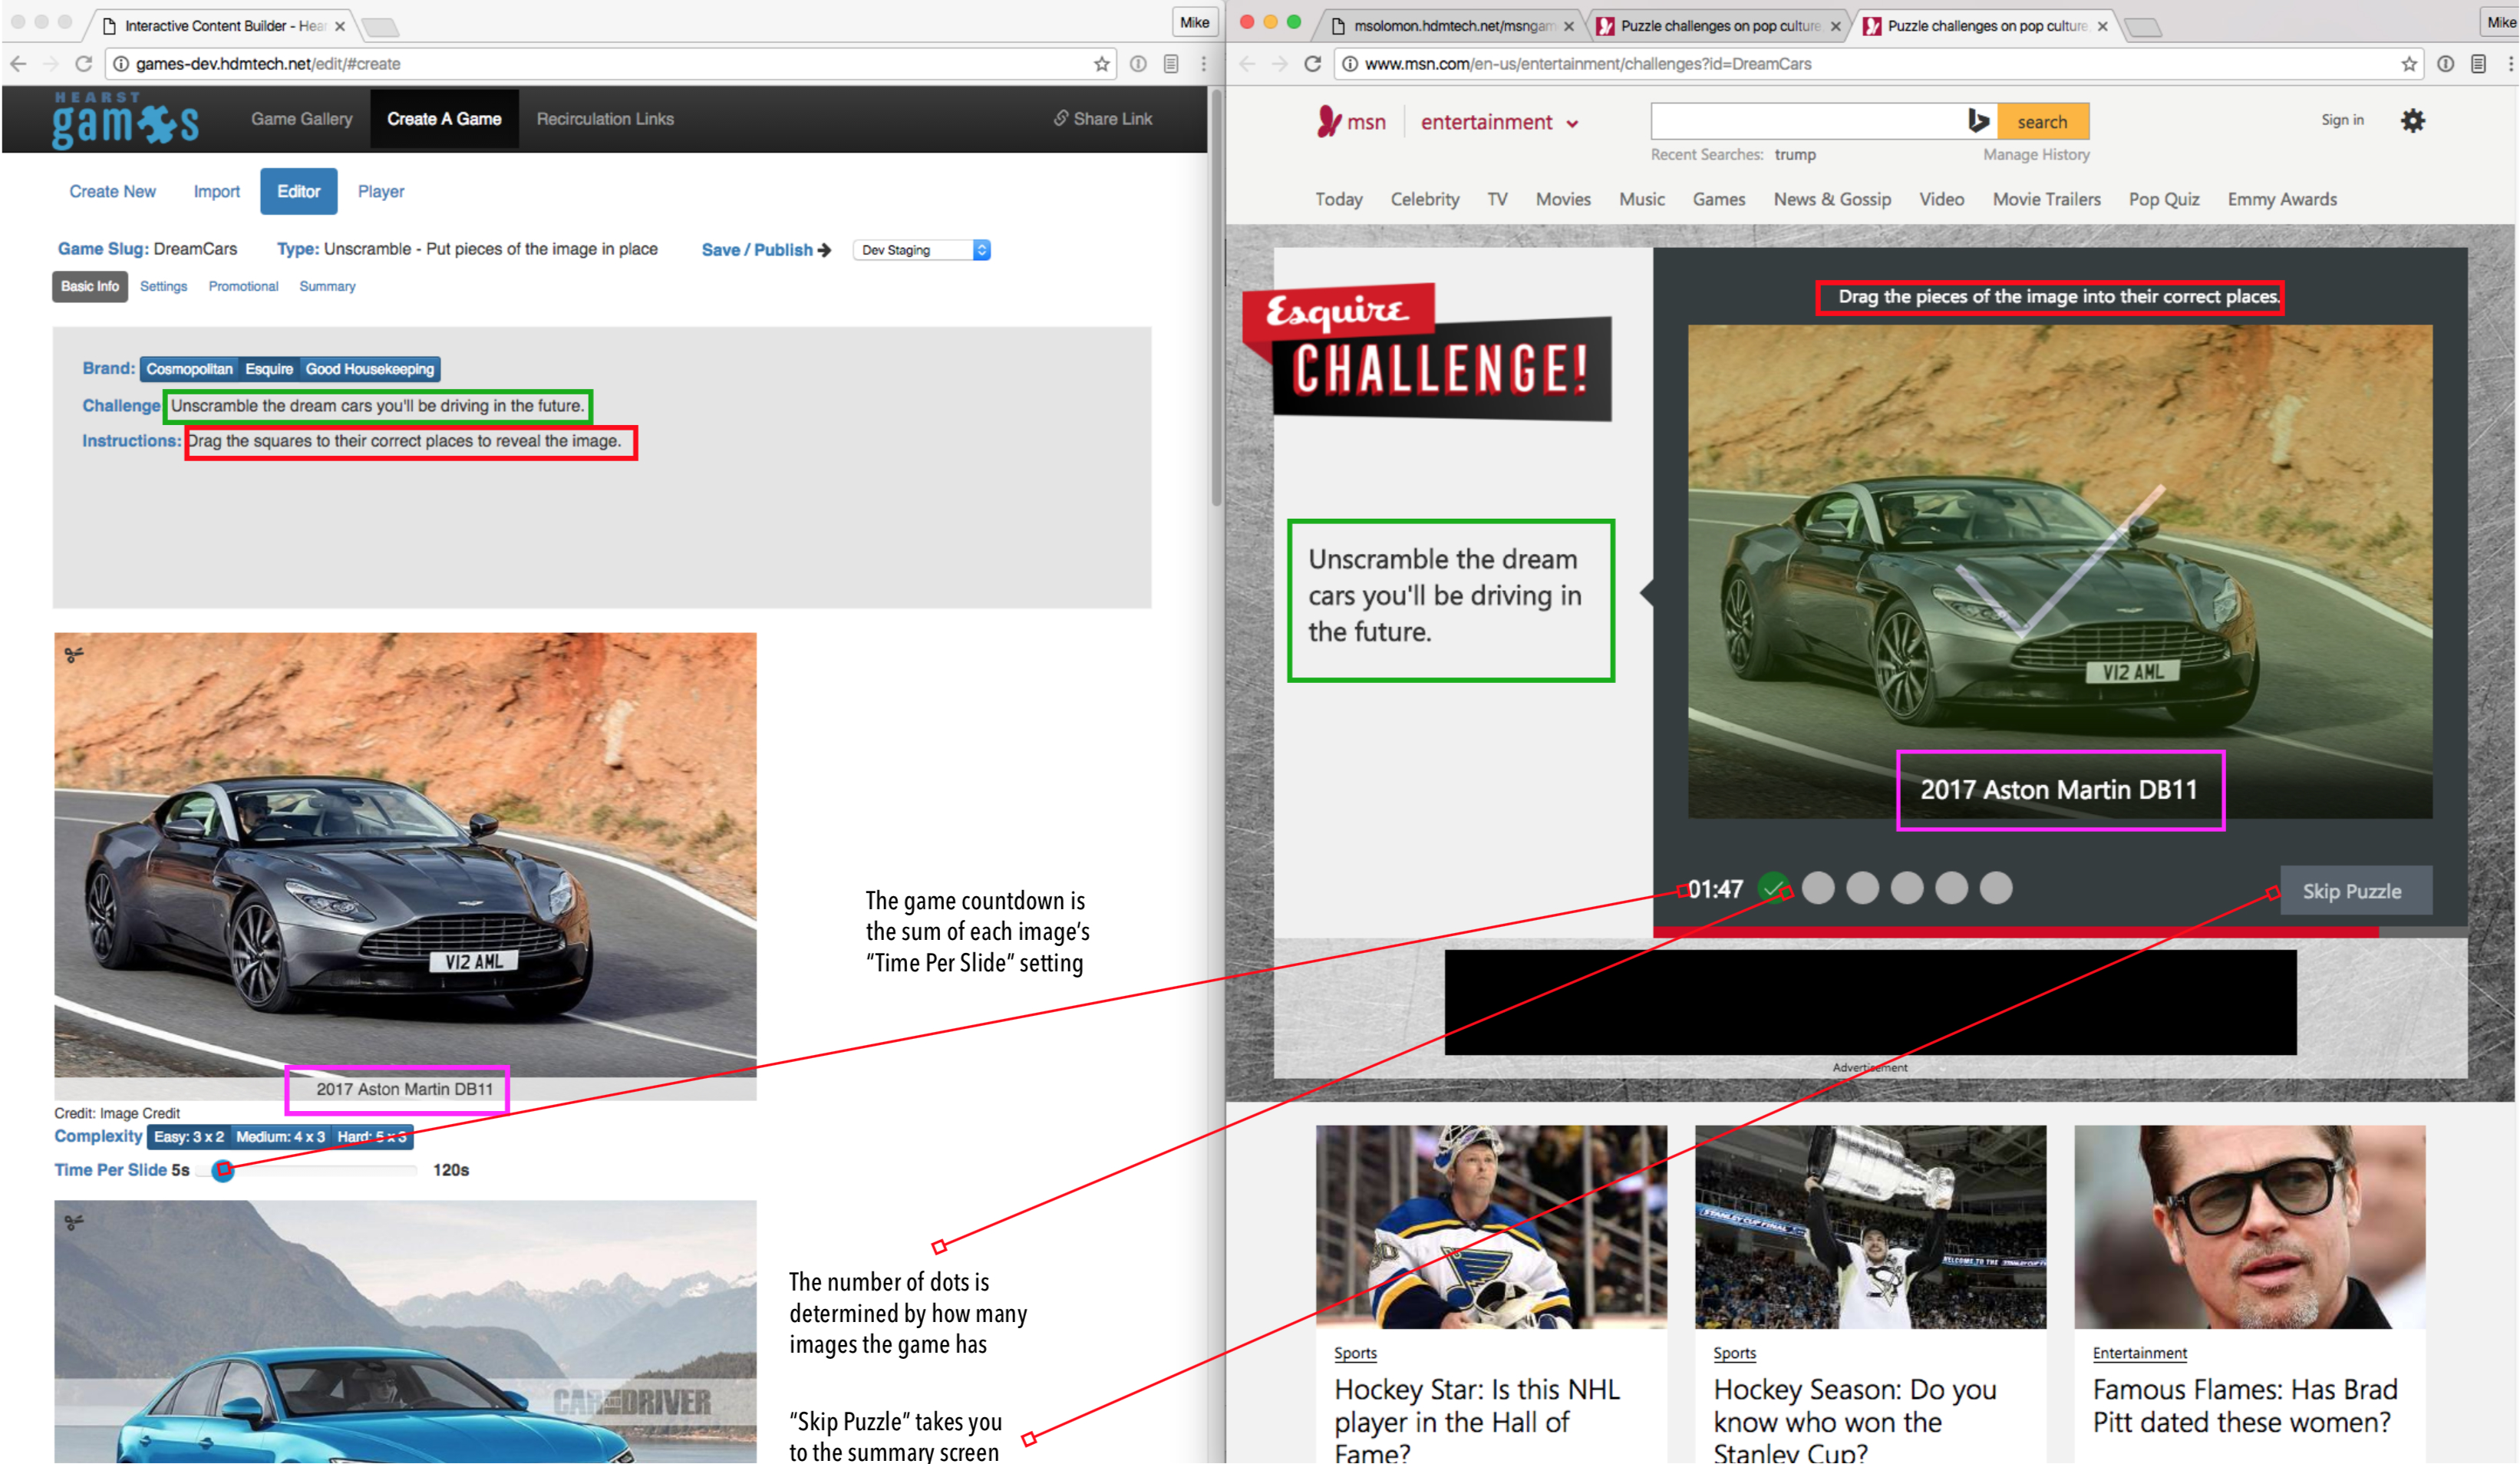Choose Easy: 3 x 2 complexity
Screen dimensions: 2520x1464
click(189, 1137)
